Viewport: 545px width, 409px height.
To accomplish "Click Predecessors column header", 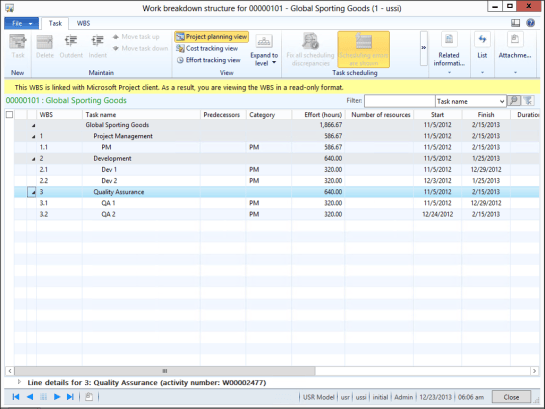I will [223, 115].
